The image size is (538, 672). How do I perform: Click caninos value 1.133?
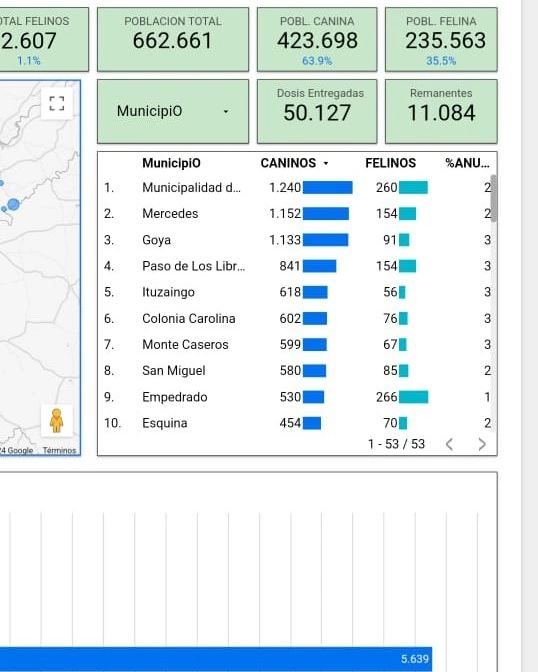tap(285, 240)
